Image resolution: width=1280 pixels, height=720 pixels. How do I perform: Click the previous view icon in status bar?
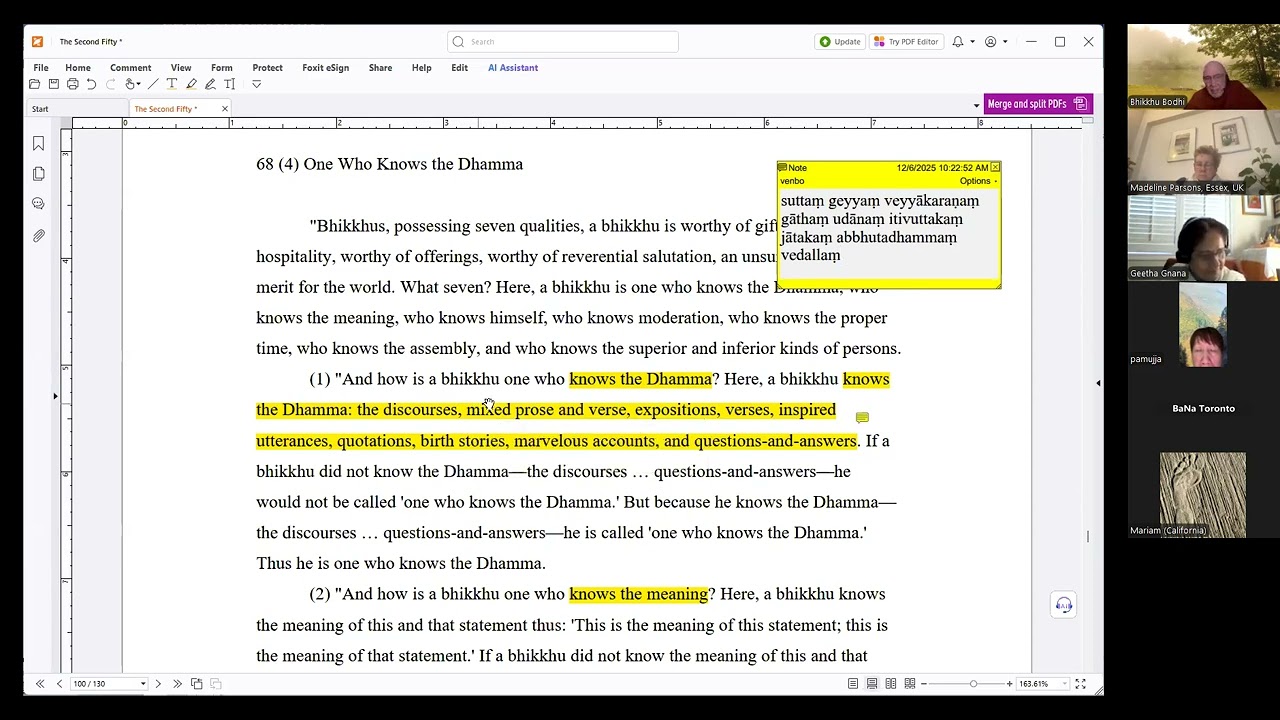pyautogui.click(x=197, y=684)
